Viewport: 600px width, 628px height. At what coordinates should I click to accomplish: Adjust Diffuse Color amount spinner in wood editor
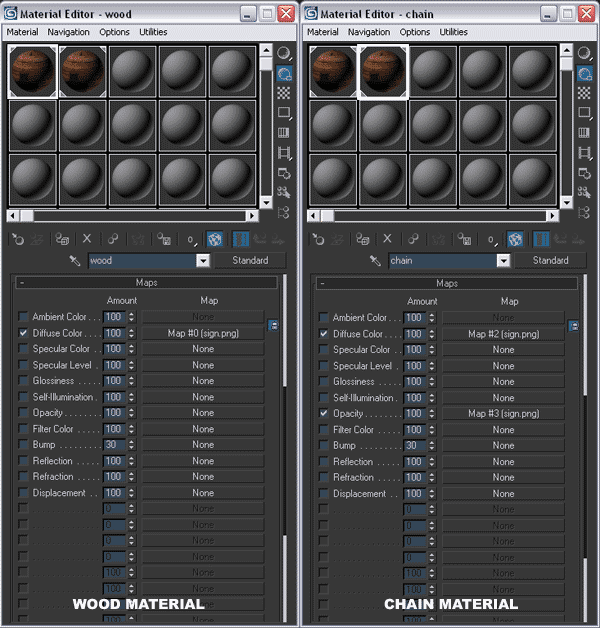coord(131,333)
